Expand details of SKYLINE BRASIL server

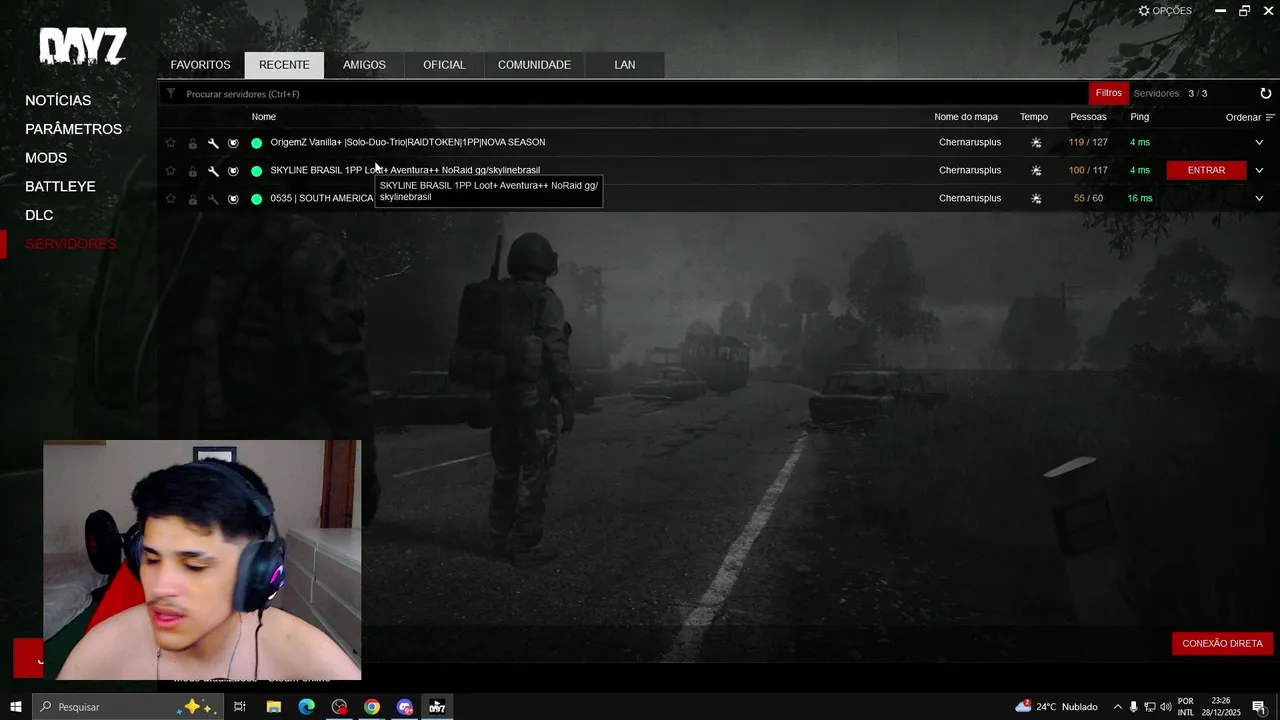tap(1259, 170)
